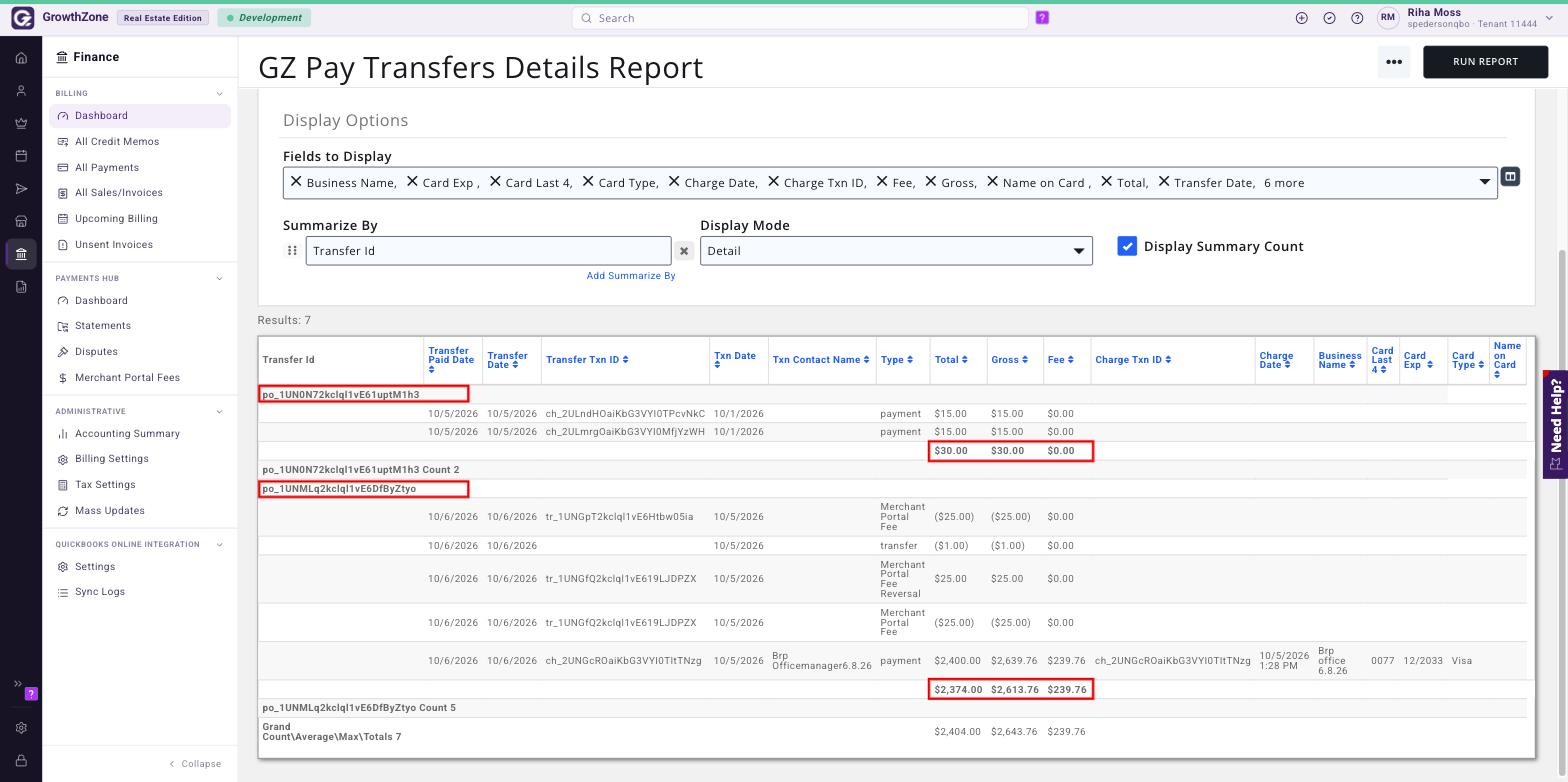Click the Summarize By Transfer Id field
The height and width of the screenshot is (782, 1568).
click(489, 251)
